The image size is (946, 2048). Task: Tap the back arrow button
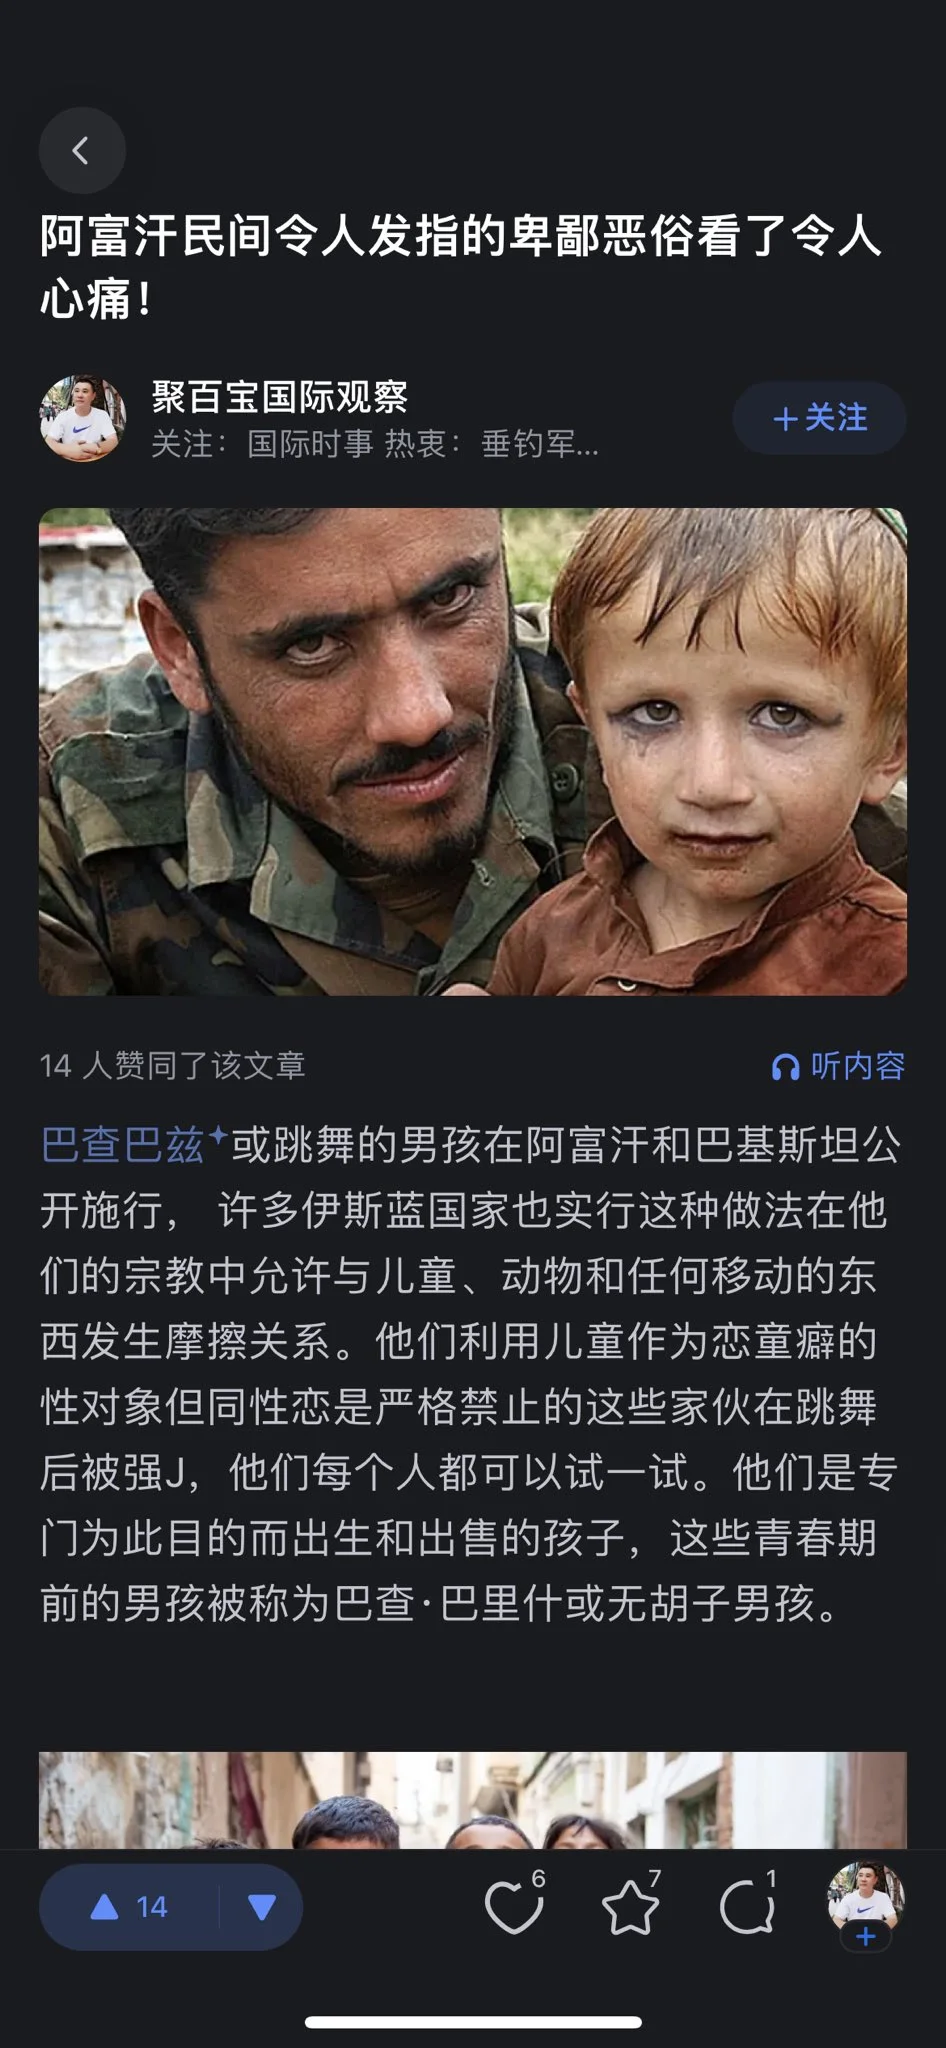click(x=82, y=150)
